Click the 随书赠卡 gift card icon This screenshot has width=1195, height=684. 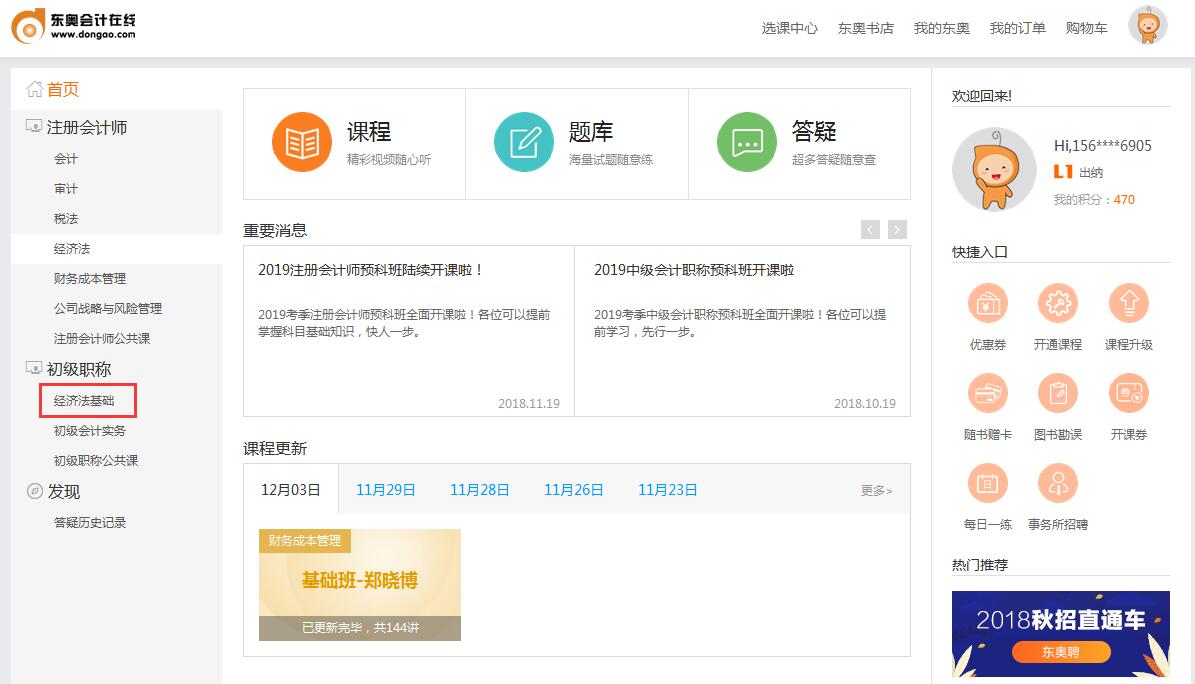click(987, 394)
